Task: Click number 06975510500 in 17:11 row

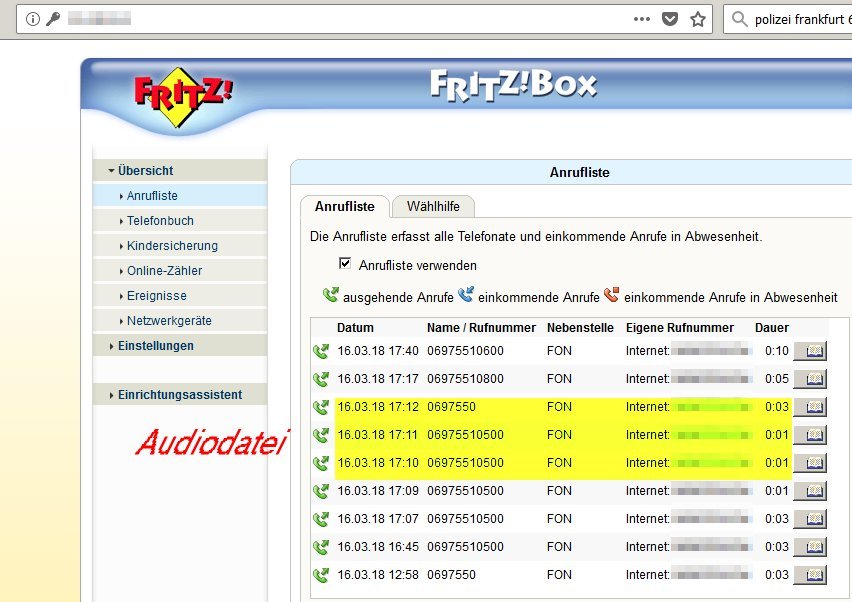Action: (465, 435)
